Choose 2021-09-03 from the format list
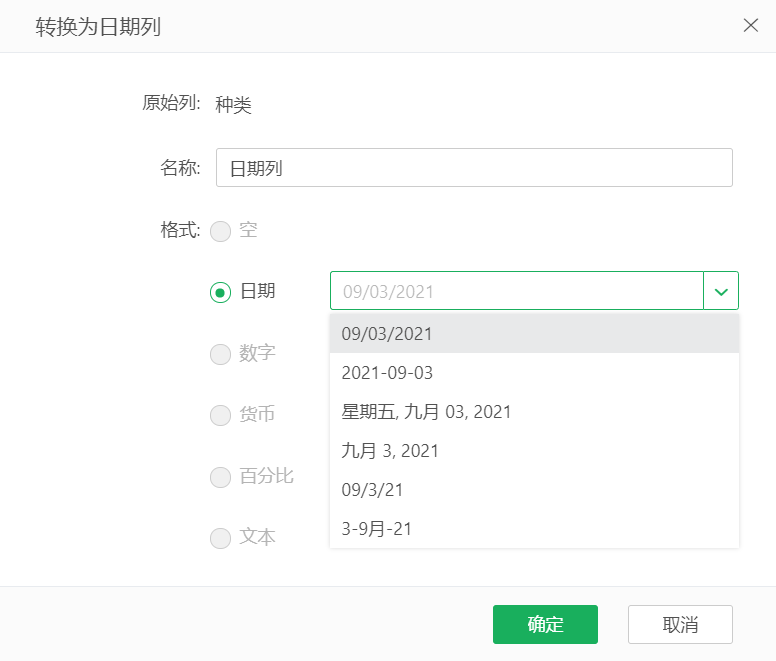 [x=534, y=373]
